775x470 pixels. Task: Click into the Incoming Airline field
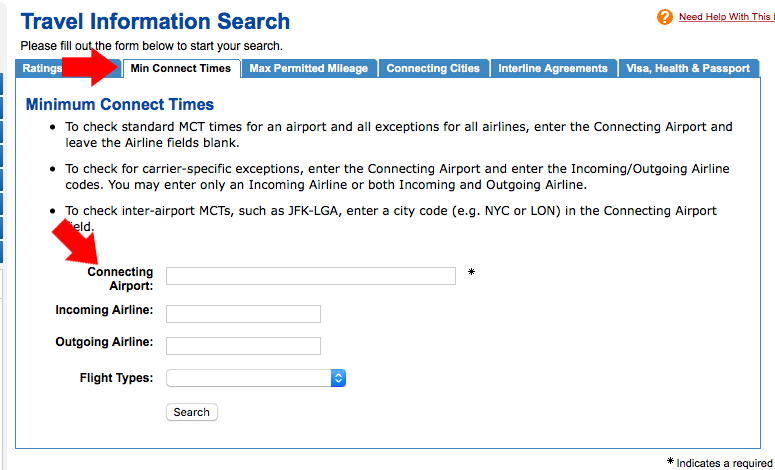(243, 314)
